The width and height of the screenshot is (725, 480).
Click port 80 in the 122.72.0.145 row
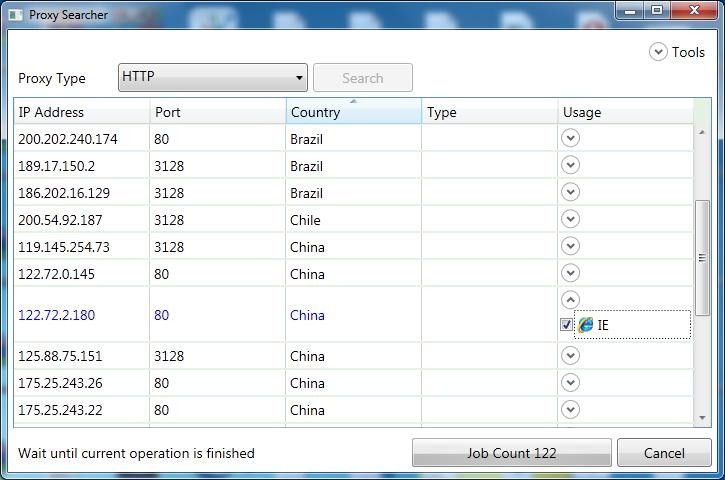pyautogui.click(x=161, y=274)
